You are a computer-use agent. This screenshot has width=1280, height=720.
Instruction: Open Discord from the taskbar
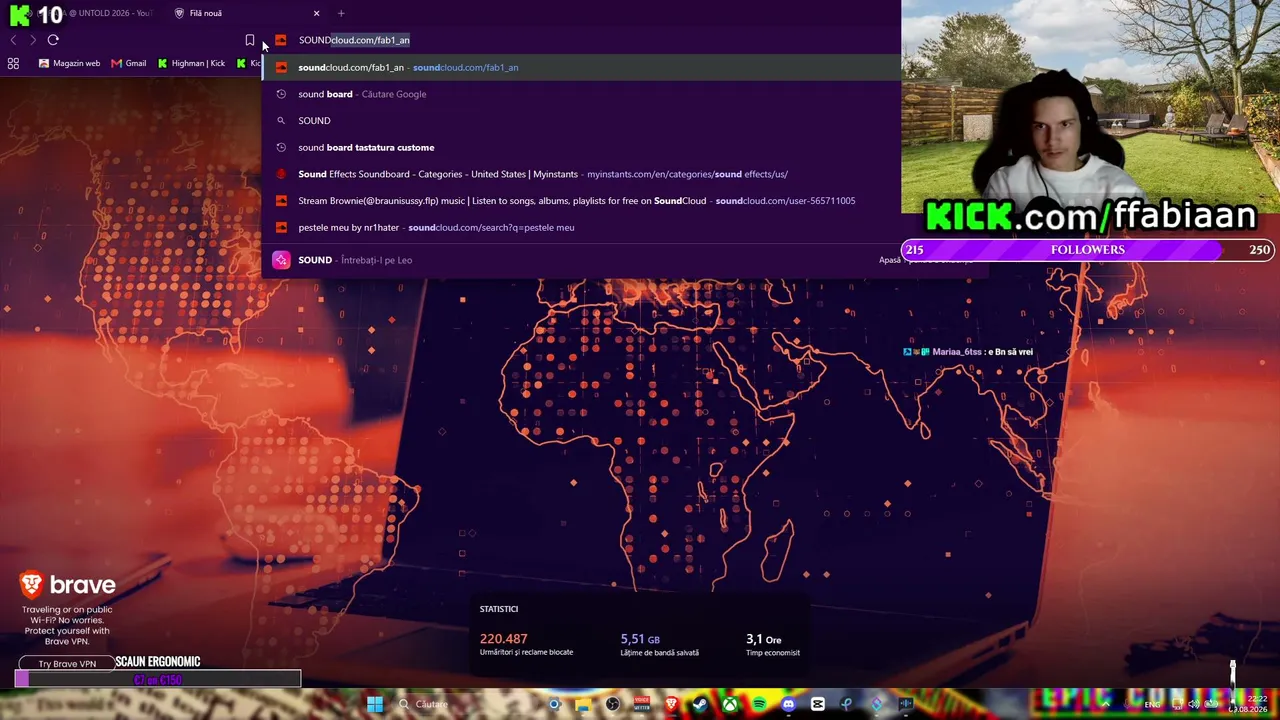point(788,704)
